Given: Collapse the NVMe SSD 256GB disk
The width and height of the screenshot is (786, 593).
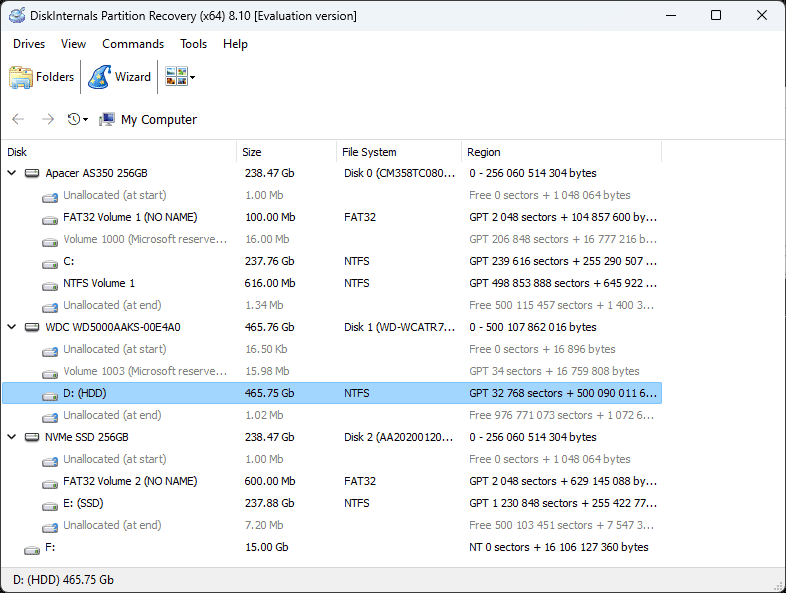Looking at the screenshot, I should click(12, 437).
